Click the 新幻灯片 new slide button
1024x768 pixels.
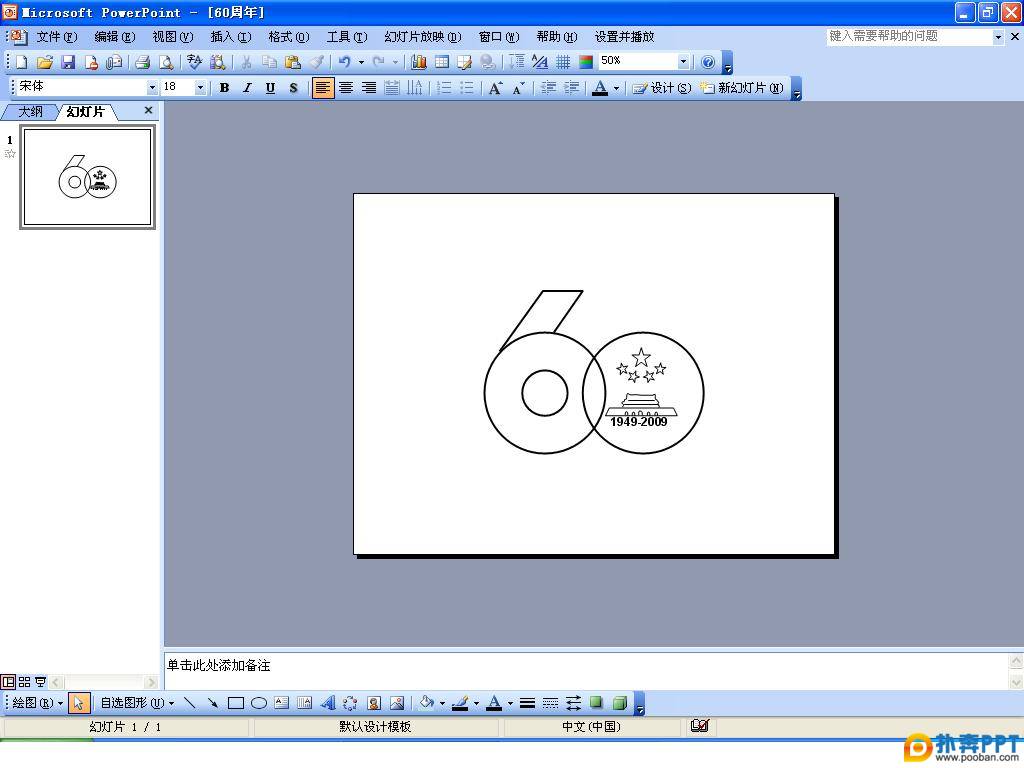741,88
